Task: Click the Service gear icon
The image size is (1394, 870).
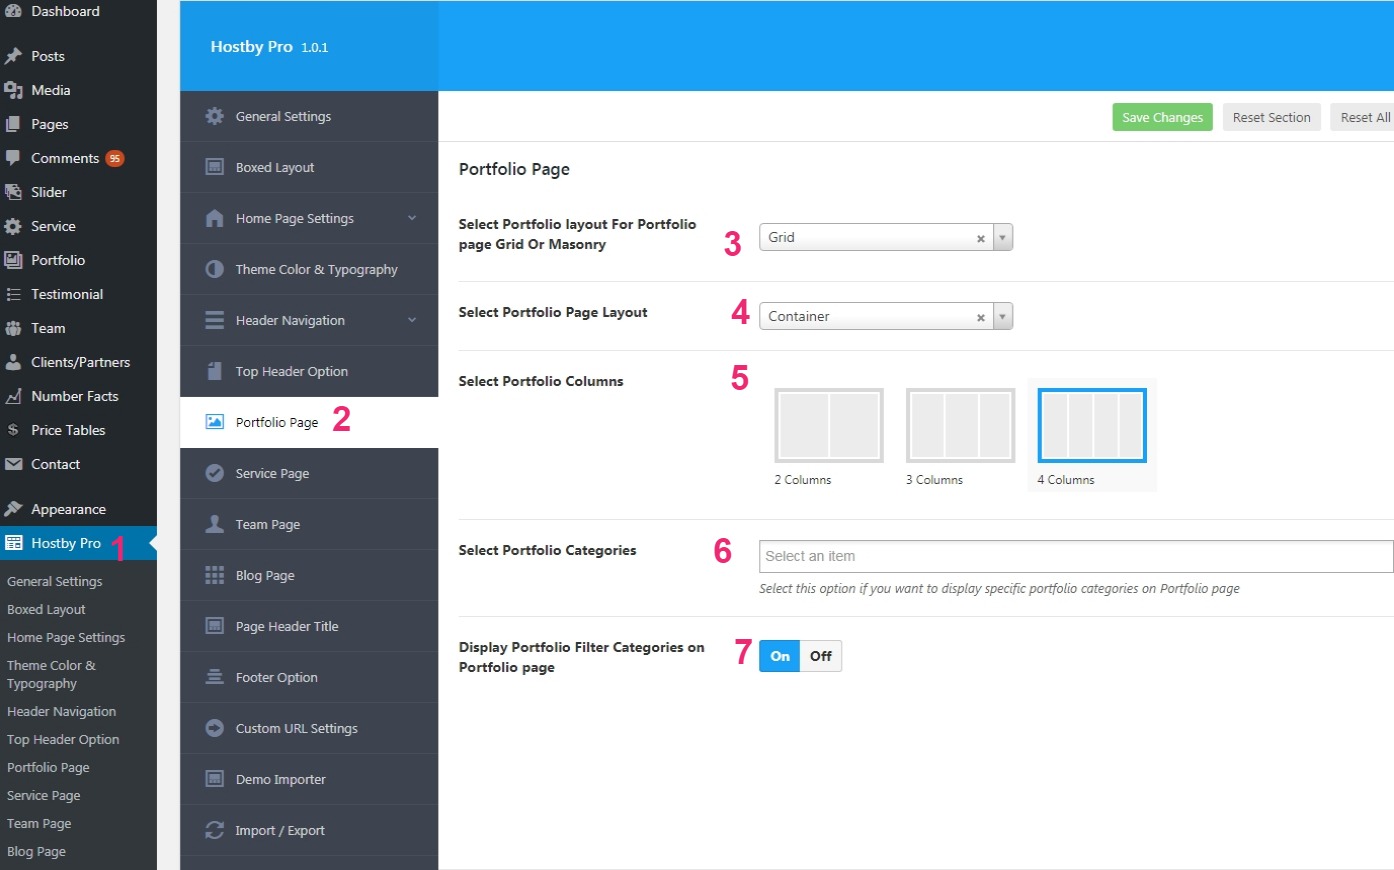Action: pyautogui.click(x=13, y=226)
